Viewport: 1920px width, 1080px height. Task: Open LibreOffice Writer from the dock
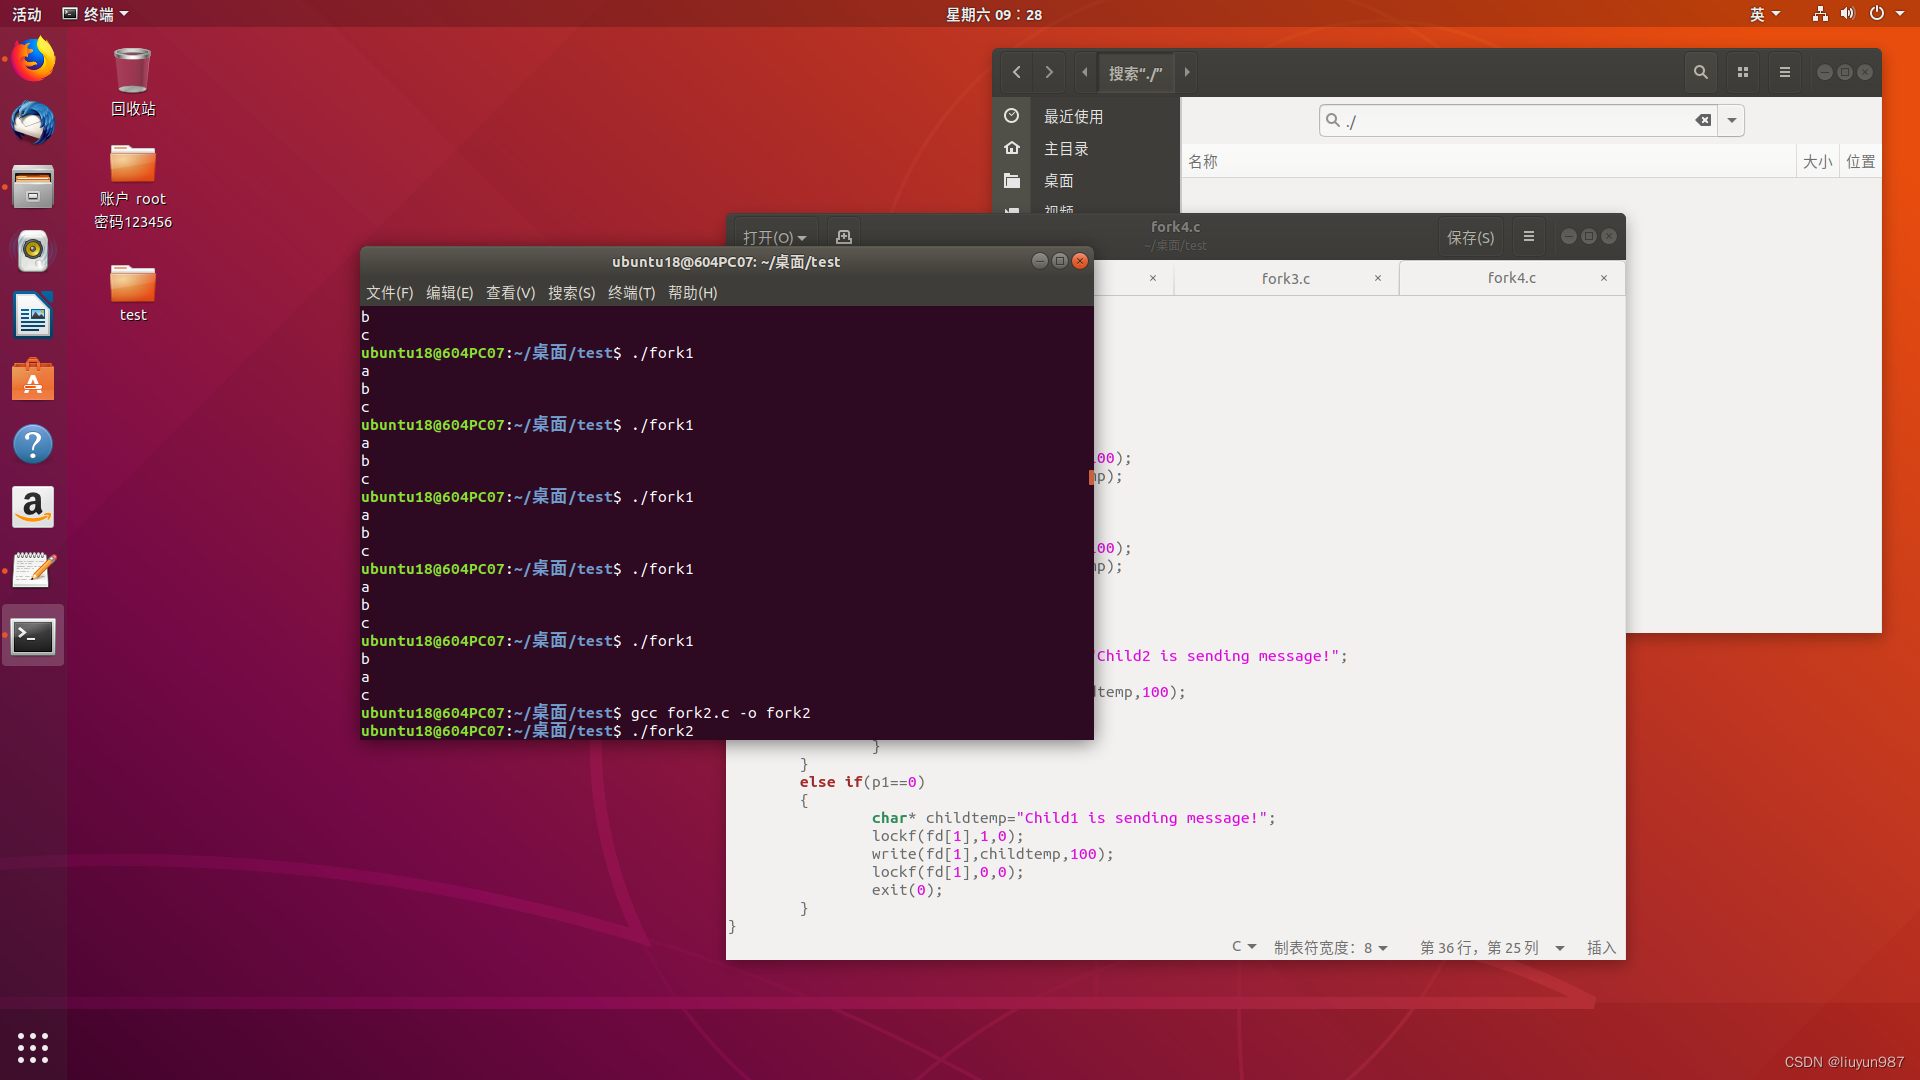(x=33, y=316)
